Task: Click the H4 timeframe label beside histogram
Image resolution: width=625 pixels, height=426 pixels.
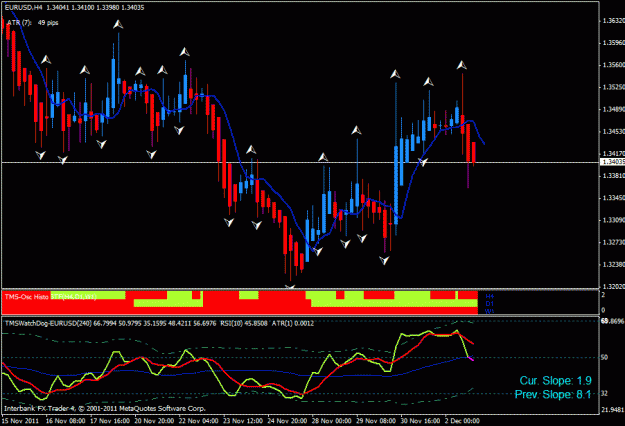Action: point(489,296)
